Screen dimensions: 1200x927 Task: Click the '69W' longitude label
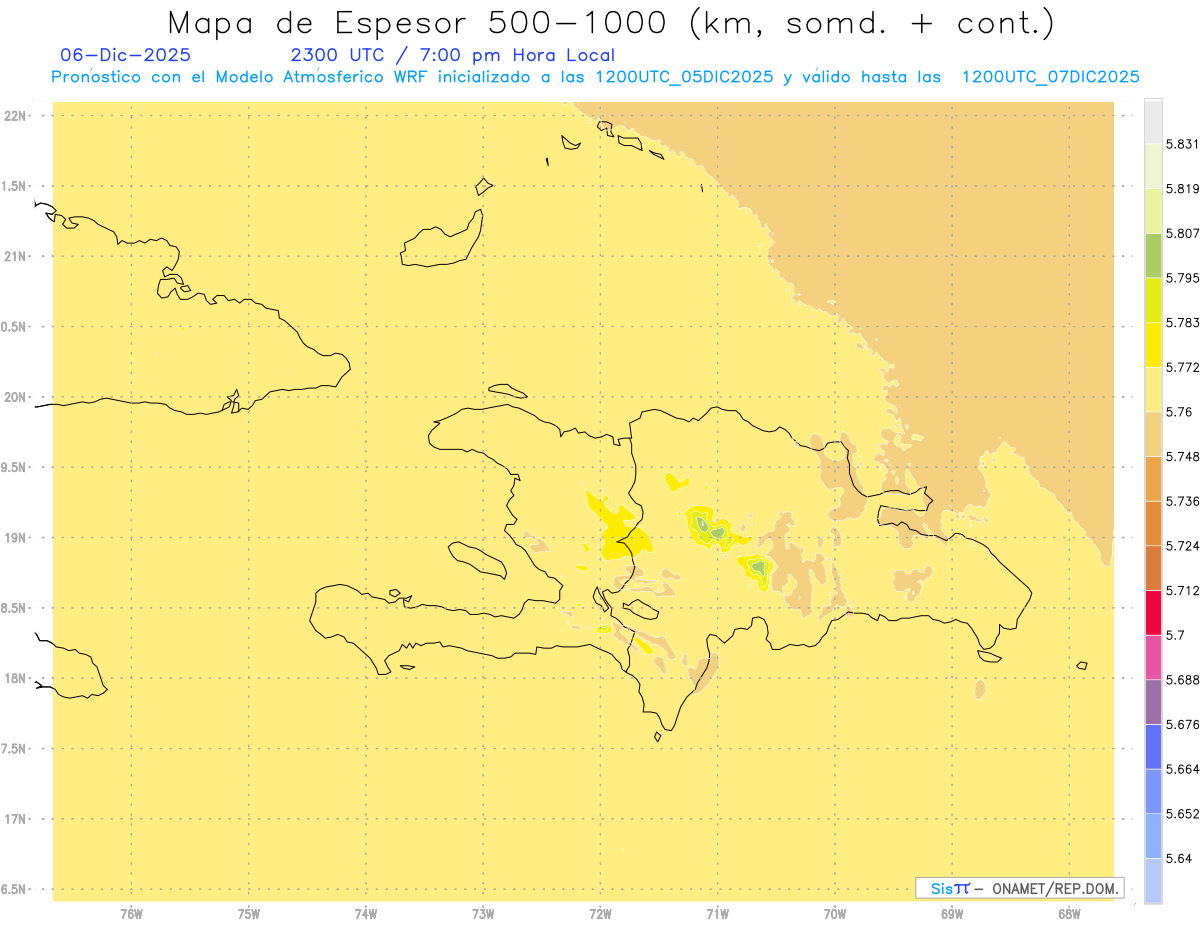coord(951,913)
